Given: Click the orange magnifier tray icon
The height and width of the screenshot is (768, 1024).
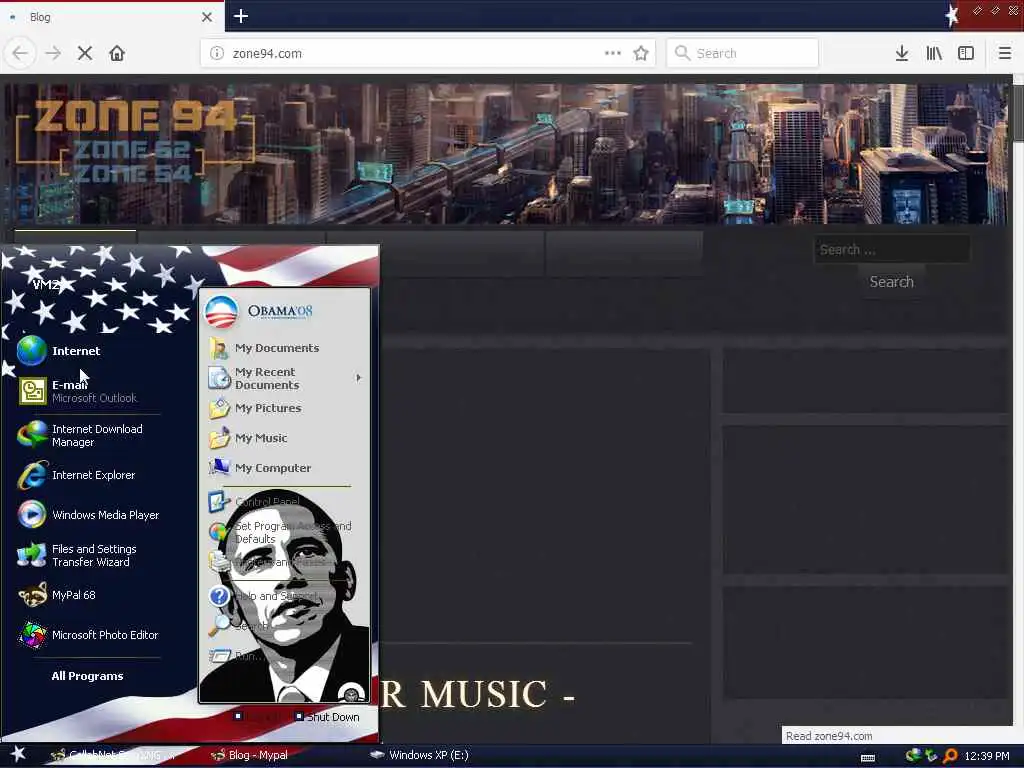Looking at the screenshot, I should (x=950, y=756).
